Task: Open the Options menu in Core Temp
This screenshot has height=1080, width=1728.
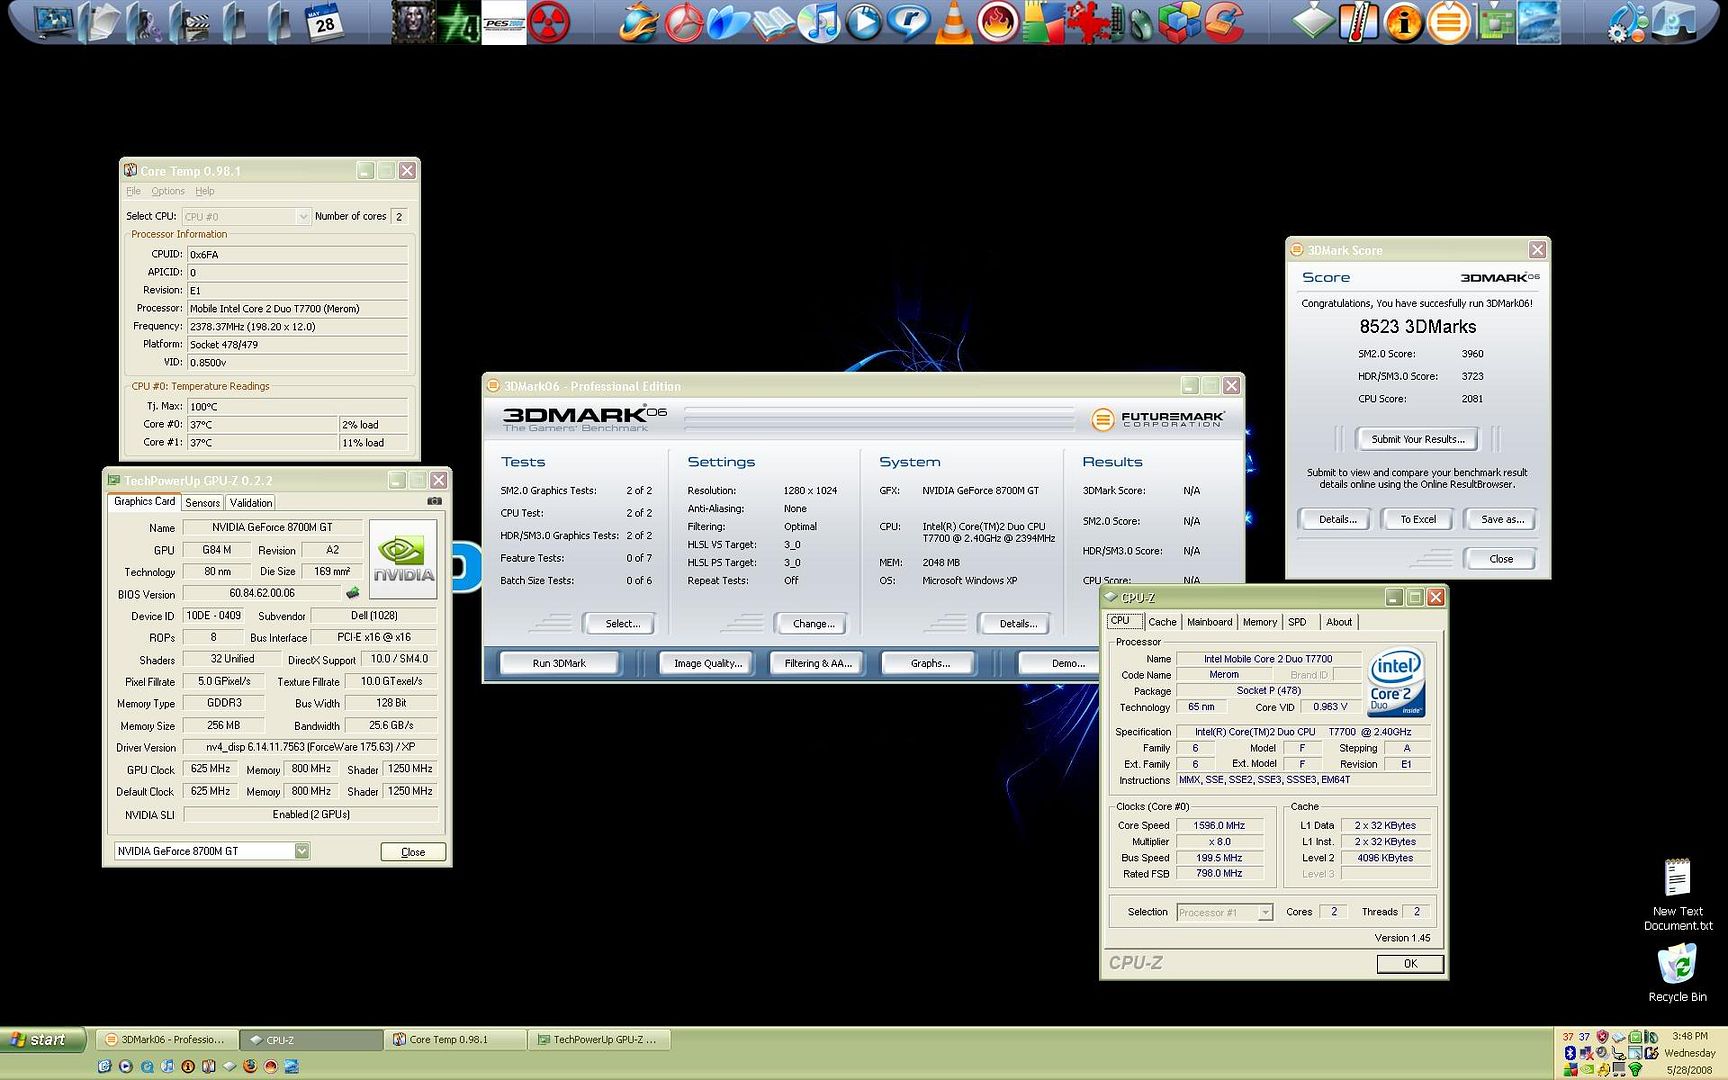Action: [168, 191]
